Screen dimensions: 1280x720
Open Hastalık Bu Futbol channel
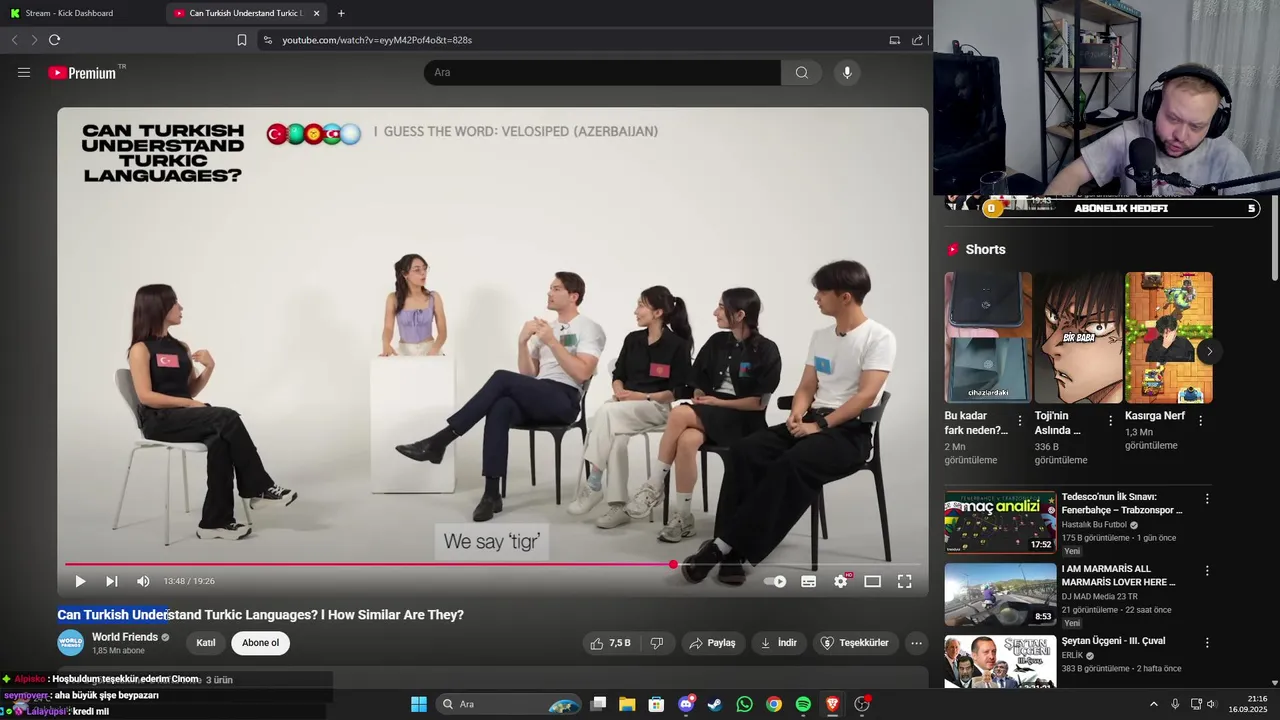point(1094,524)
